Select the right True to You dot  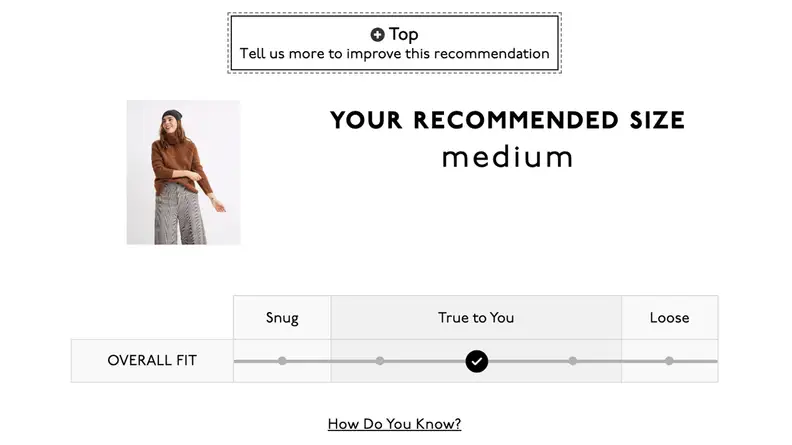(x=572, y=361)
